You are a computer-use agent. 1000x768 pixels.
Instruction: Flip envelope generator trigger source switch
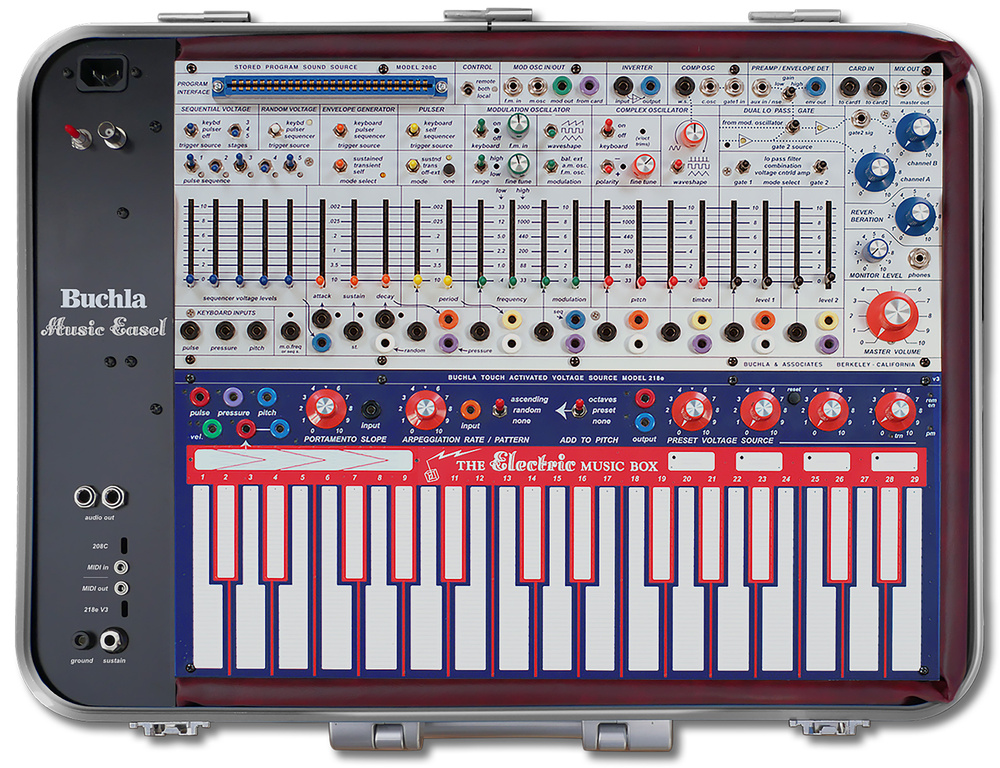pos(341,131)
